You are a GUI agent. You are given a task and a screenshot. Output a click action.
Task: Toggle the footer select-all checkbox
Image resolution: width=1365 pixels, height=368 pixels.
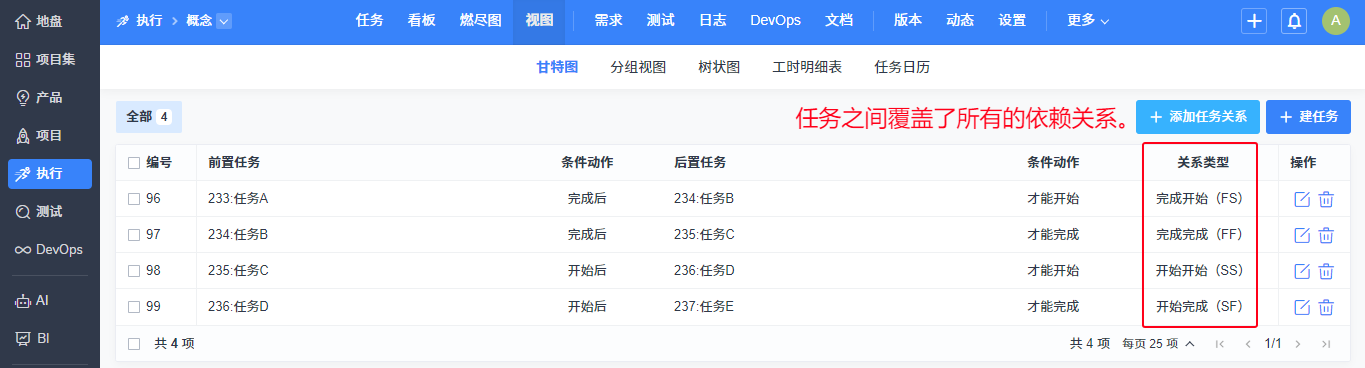click(x=134, y=344)
